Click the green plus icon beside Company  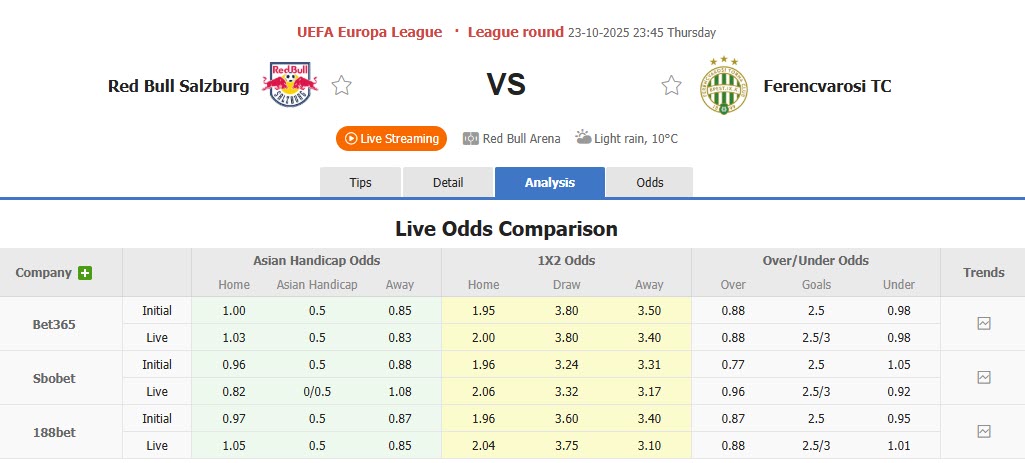(85, 273)
